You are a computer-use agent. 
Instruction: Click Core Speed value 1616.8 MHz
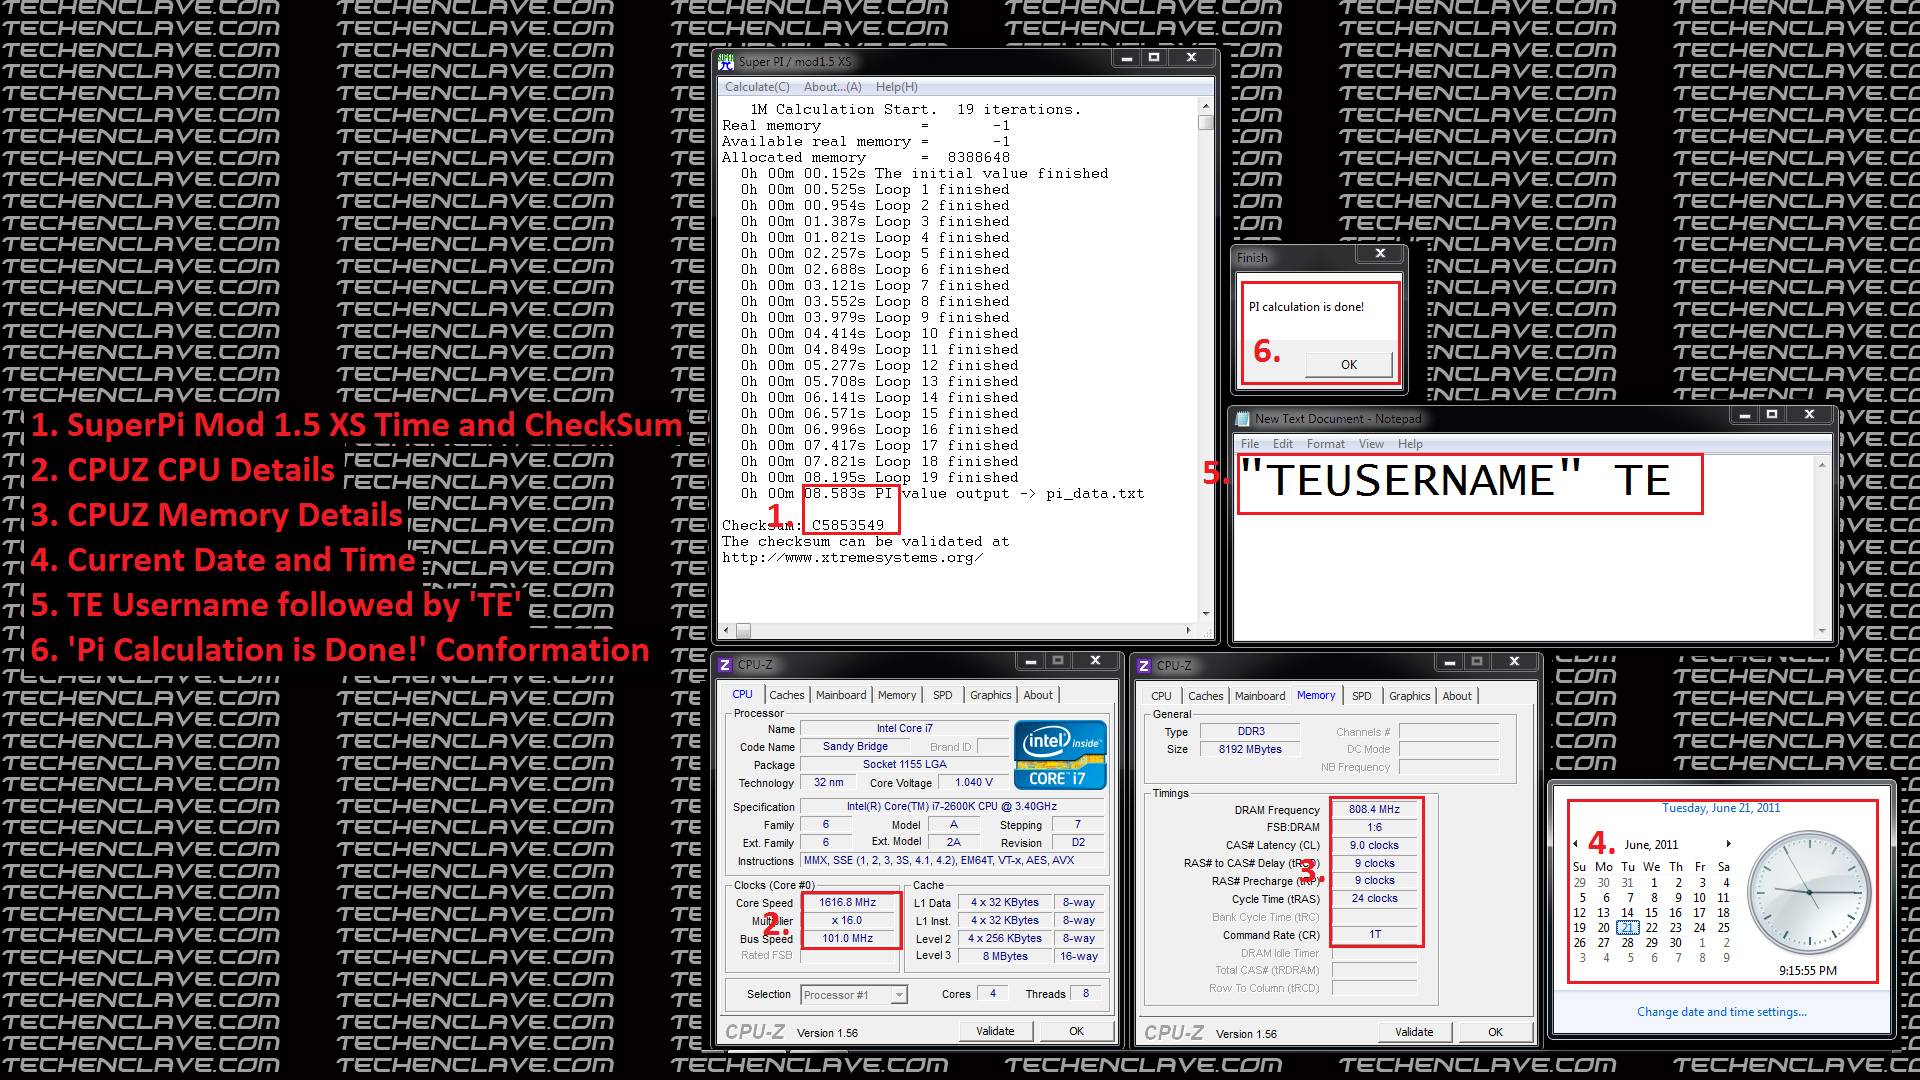847,902
